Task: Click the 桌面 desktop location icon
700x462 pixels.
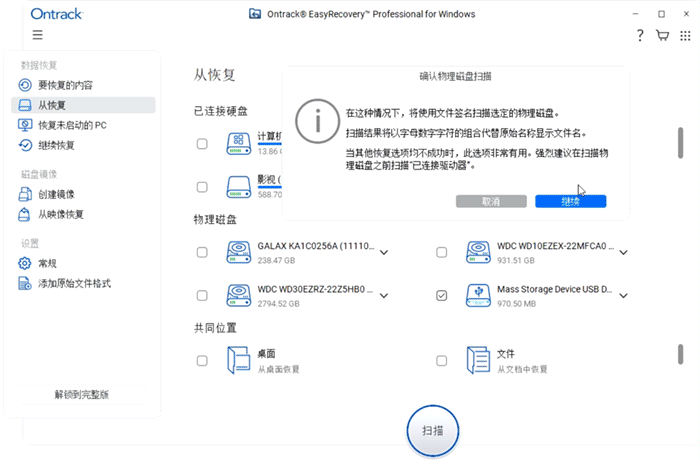Action: (x=239, y=360)
